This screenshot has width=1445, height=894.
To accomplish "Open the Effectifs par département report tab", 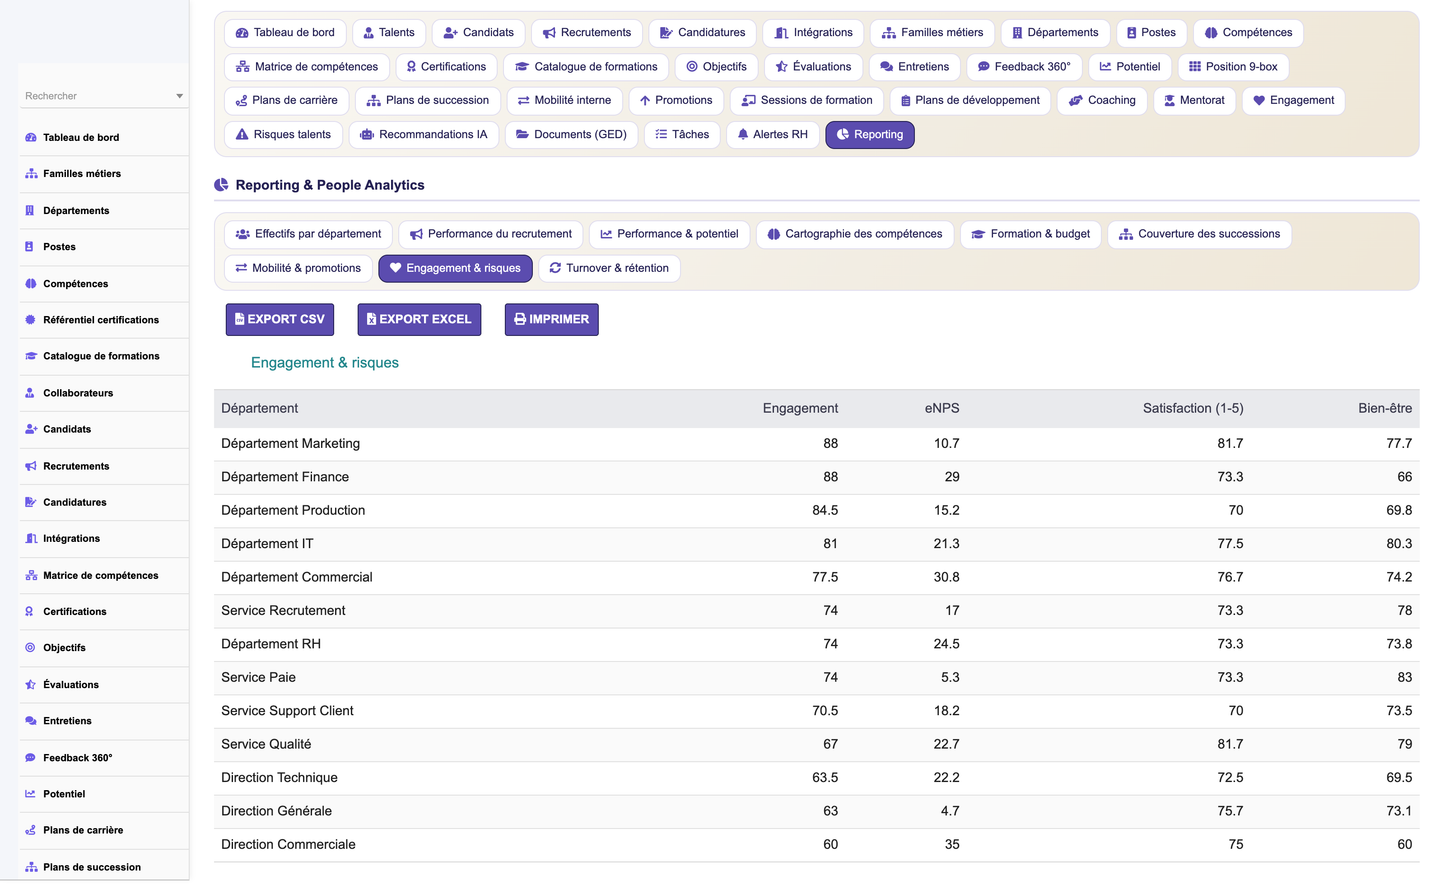I will [308, 234].
